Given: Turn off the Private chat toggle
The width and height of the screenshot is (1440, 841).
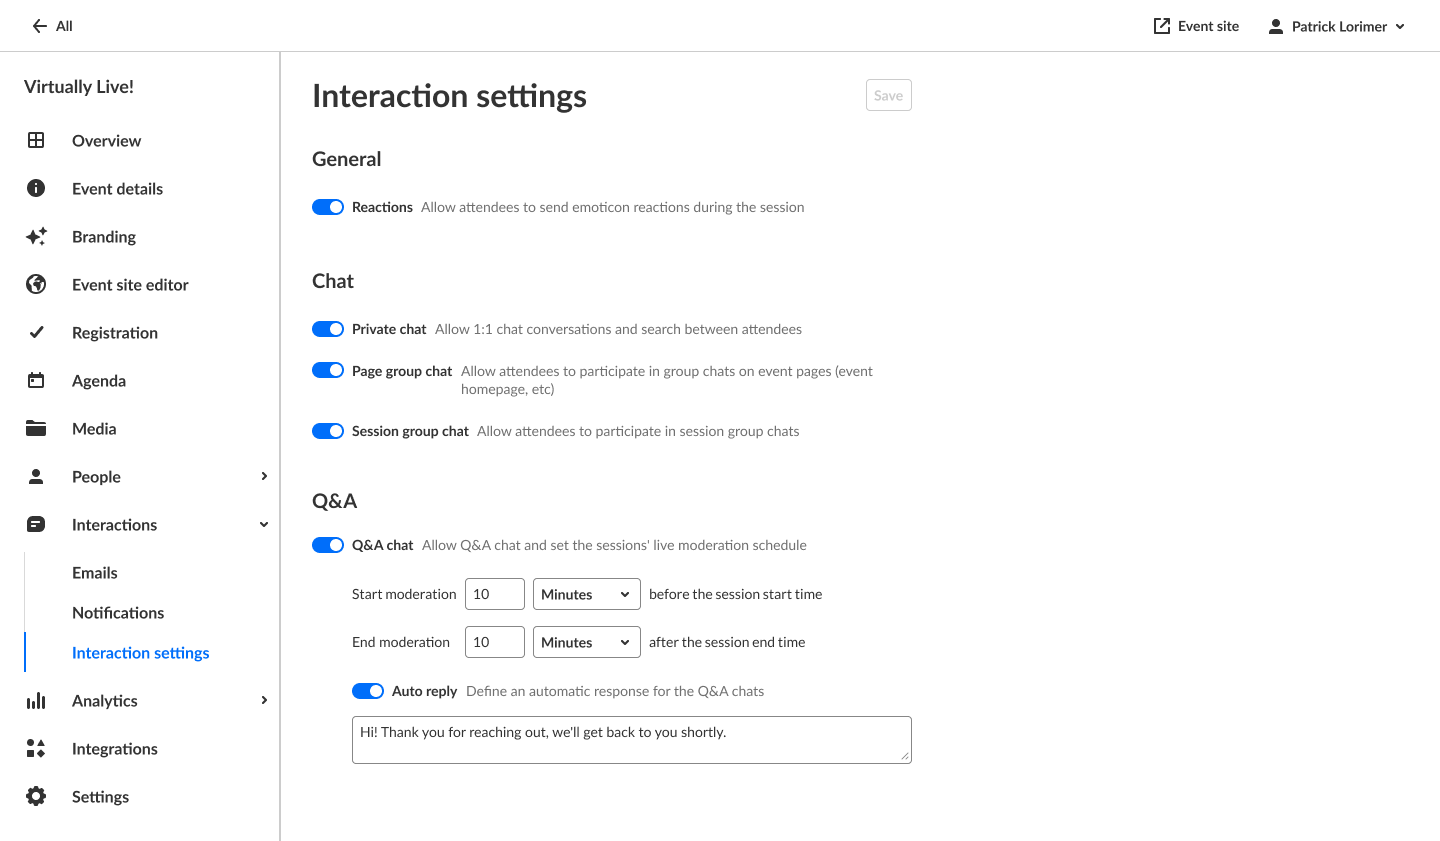Looking at the screenshot, I should point(328,329).
